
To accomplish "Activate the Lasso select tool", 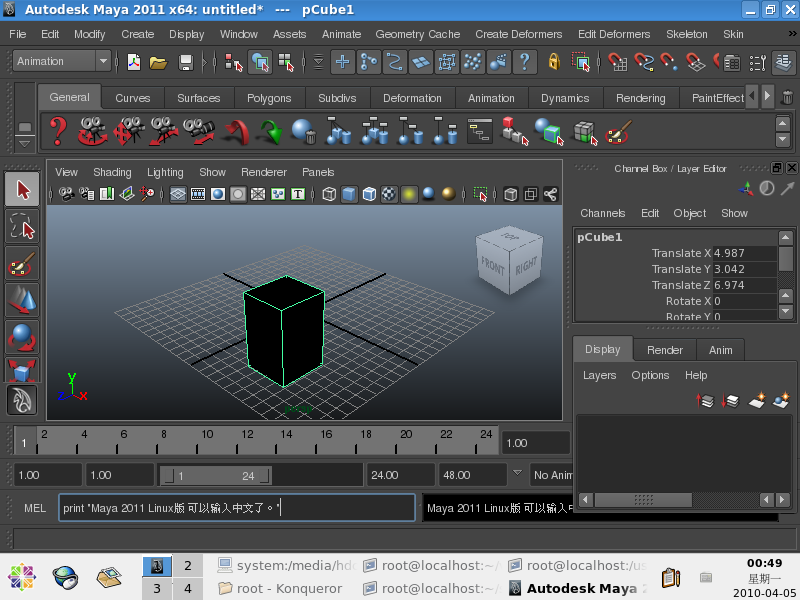I will tap(22, 227).
